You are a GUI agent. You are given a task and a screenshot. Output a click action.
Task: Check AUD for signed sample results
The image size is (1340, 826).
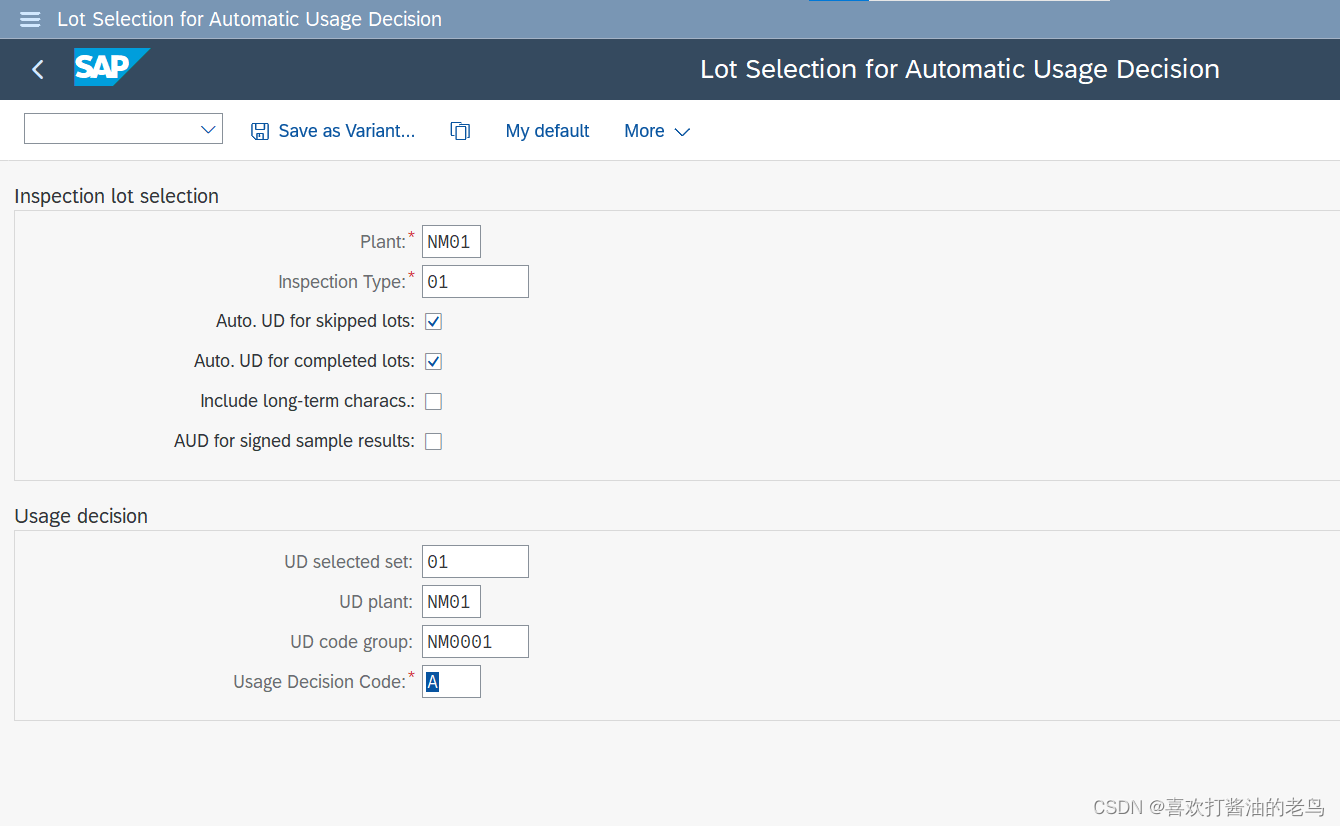433,441
